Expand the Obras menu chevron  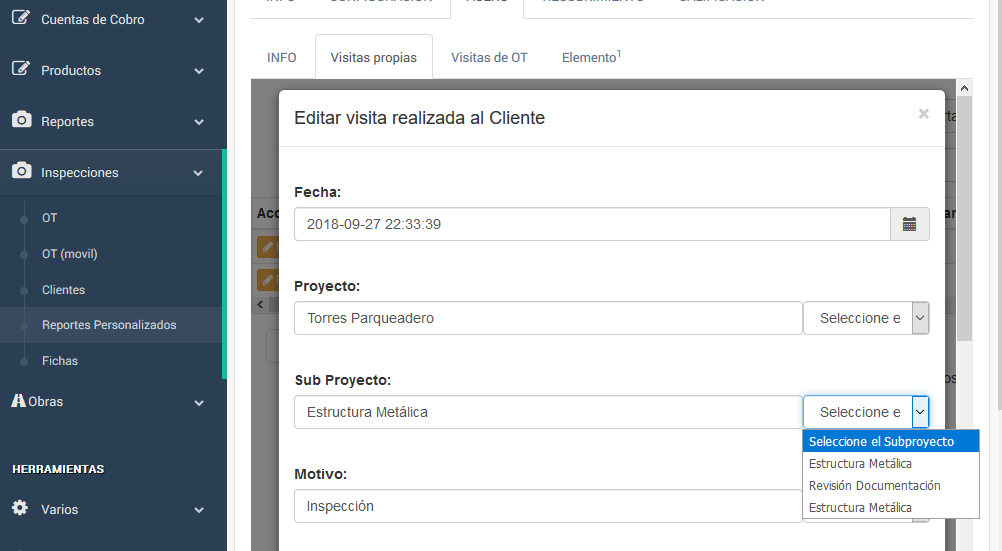[x=199, y=403]
